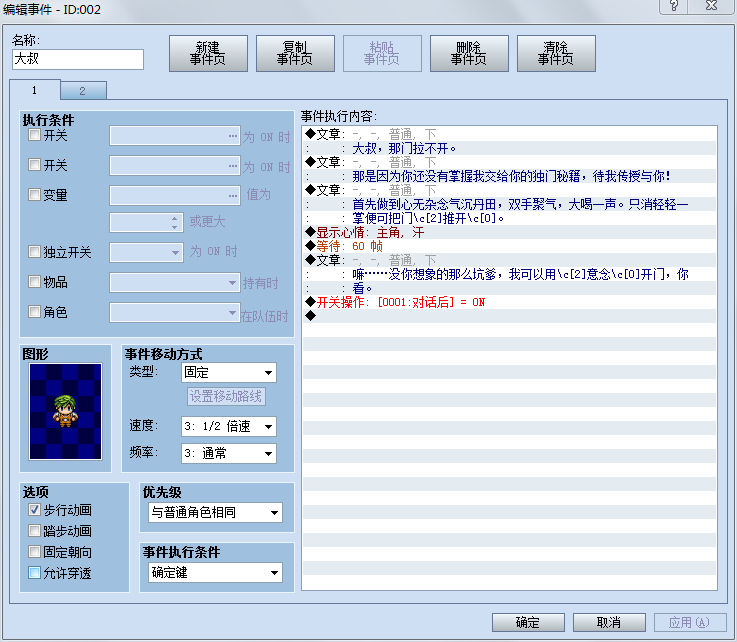Check the 角色 condition checkbox
Screen dimensions: 737x642
pyautogui.click(x=34, y=312)
